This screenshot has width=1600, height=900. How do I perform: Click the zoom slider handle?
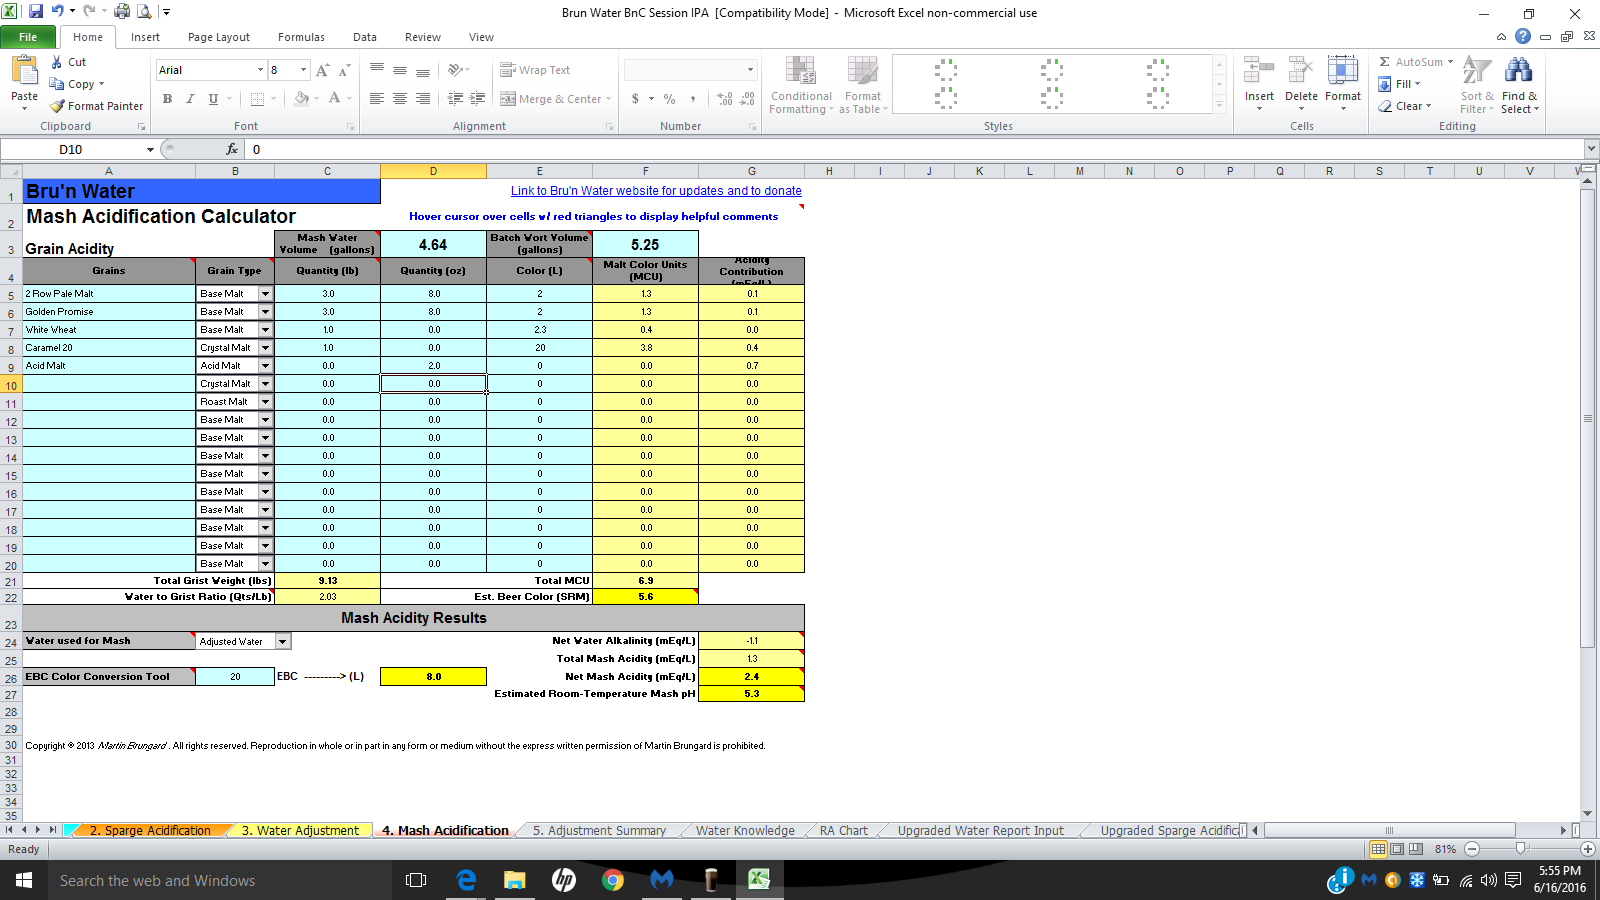click(1520, 849)
